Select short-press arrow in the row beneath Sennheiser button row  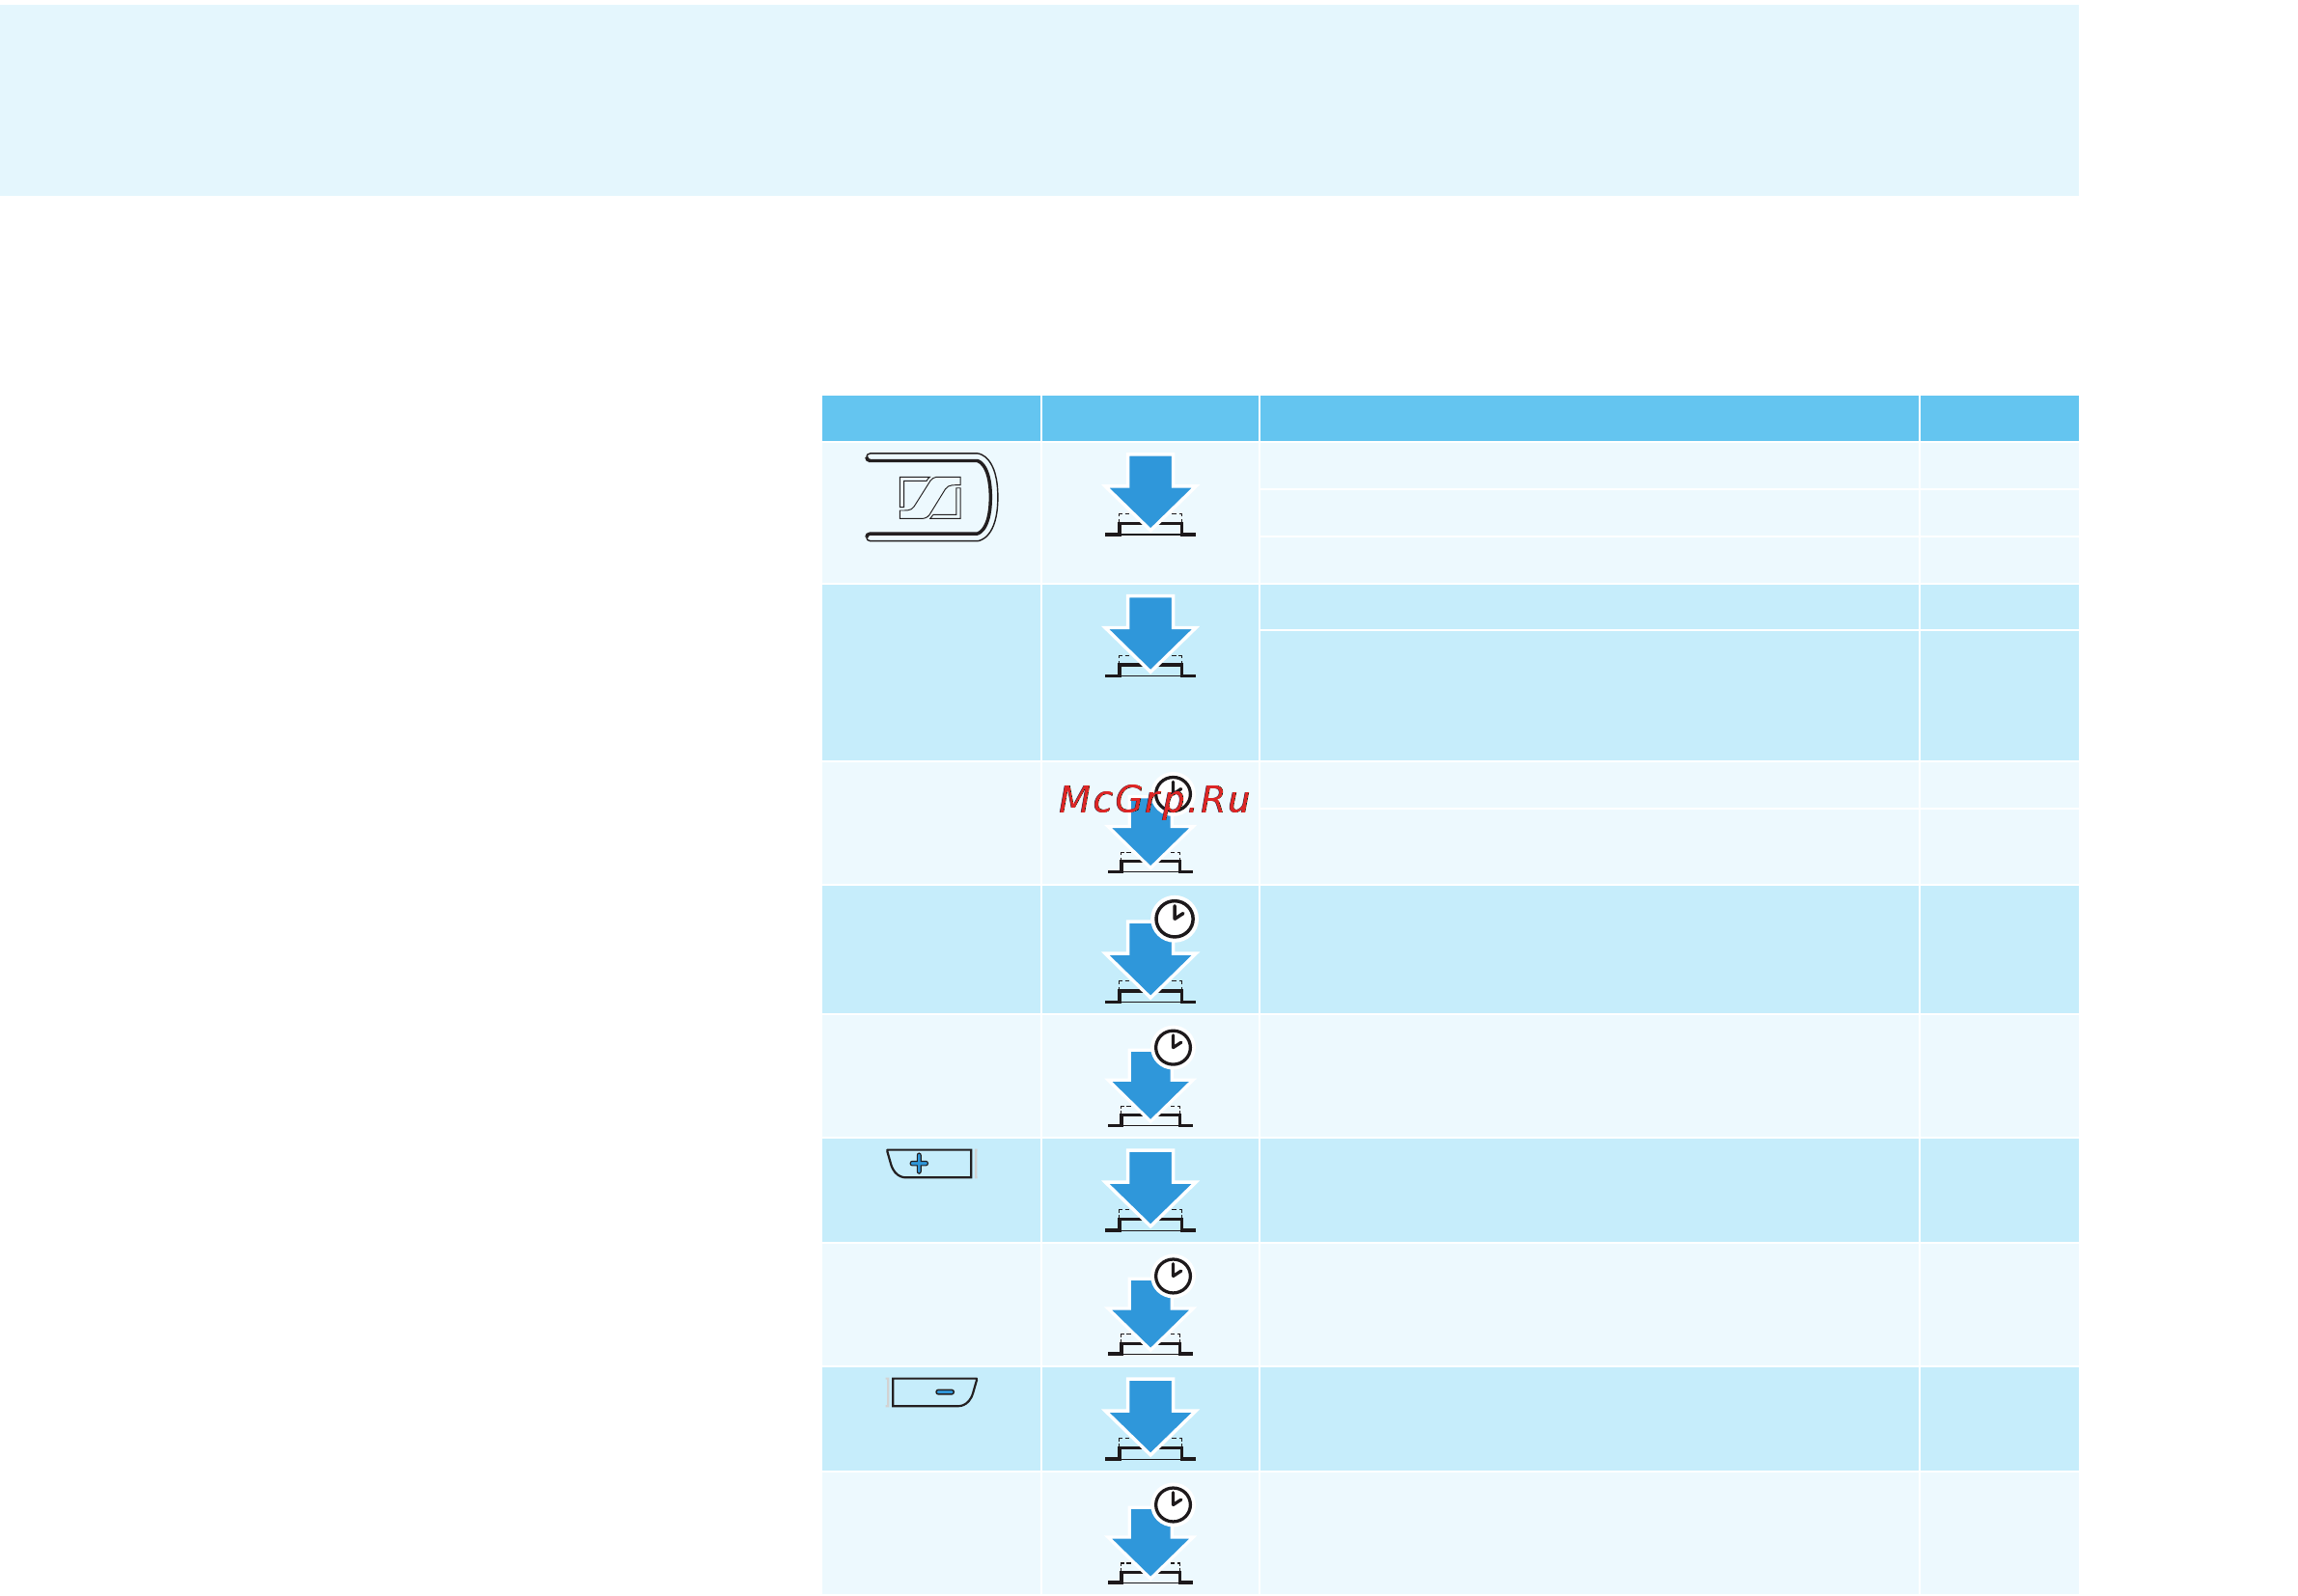coord(1150,636)
